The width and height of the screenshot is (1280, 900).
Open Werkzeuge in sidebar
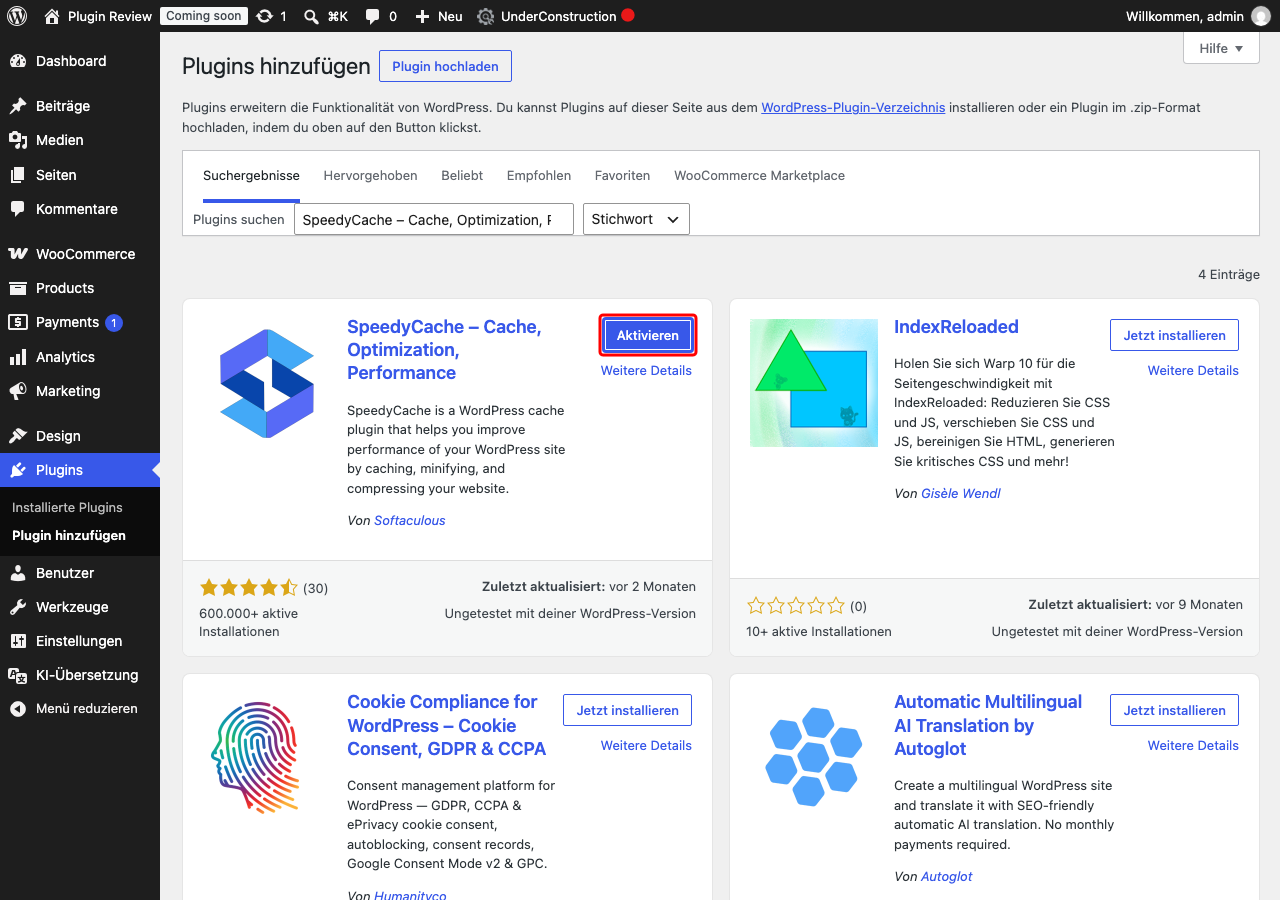(80, 607)
